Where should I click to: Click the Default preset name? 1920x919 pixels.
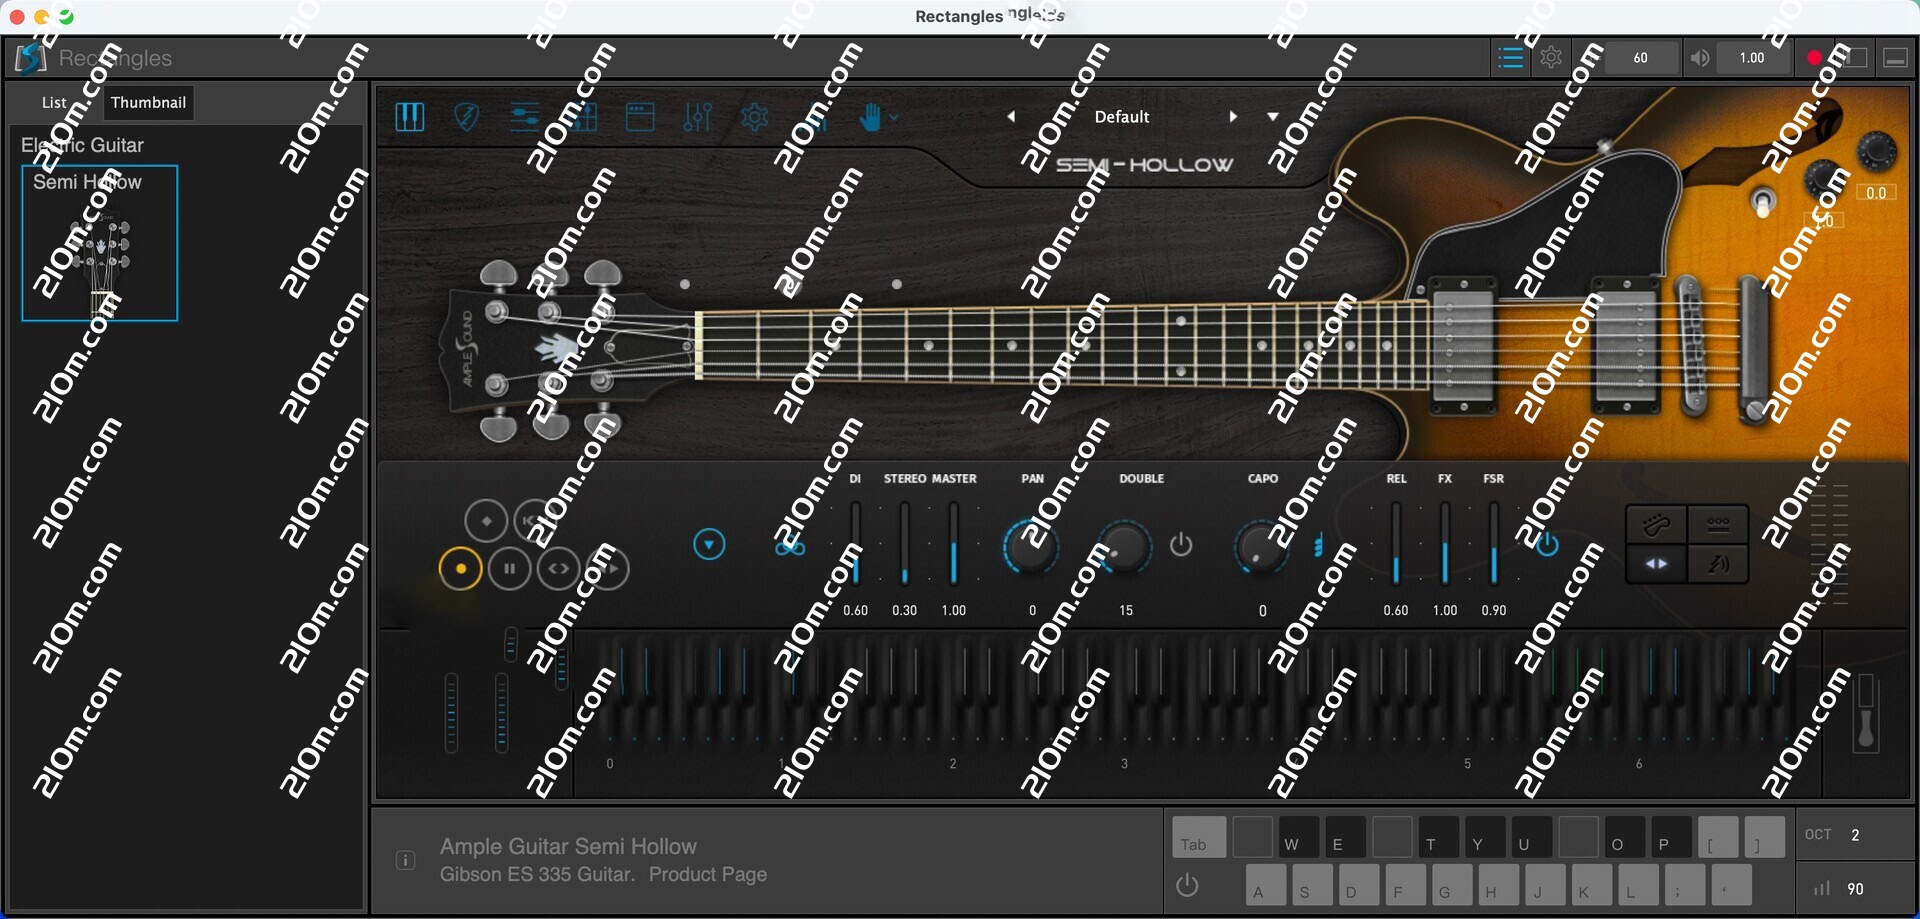click(1122, 116)
